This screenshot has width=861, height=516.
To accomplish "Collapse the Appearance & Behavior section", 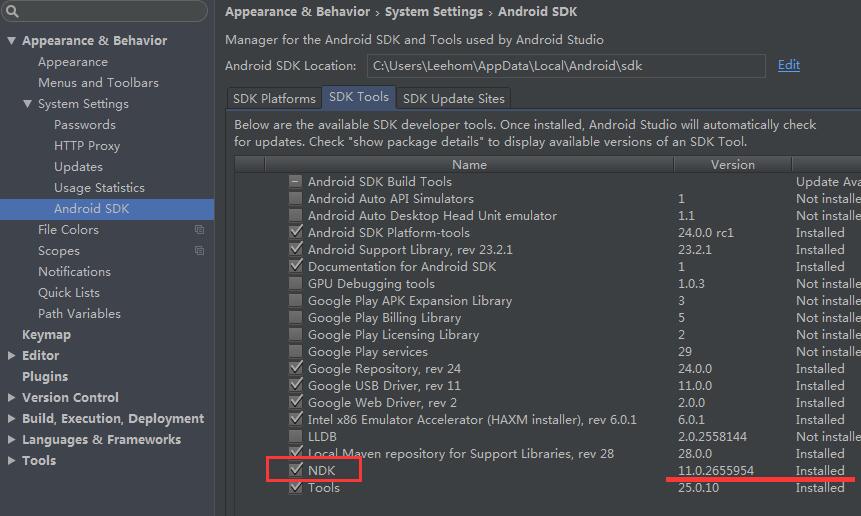I will tap(11, 40).
